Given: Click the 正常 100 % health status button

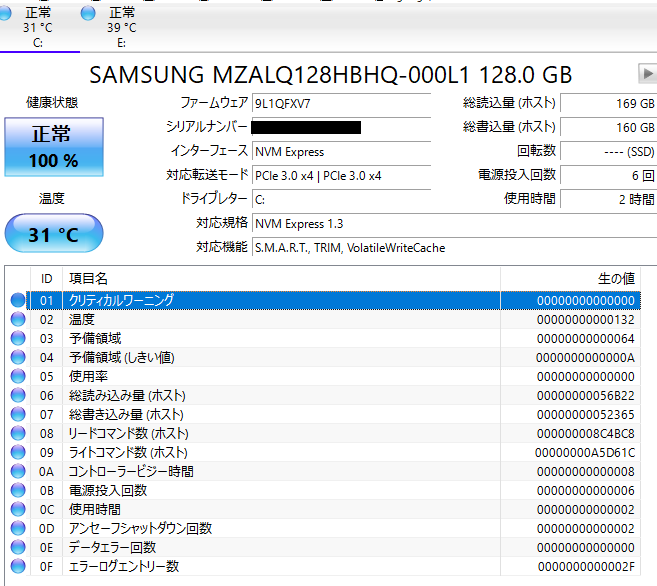Looking at the screenshot, I should (54, 147).
